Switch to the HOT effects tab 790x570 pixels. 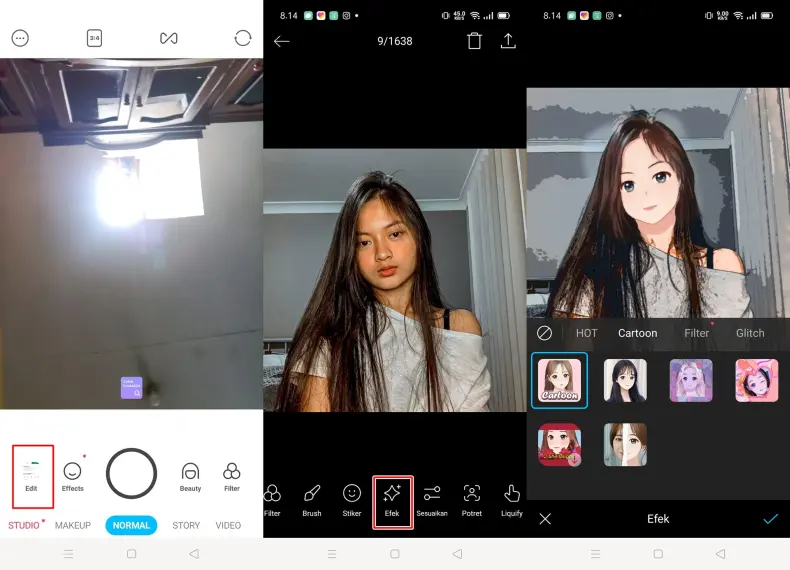[586, 333]
